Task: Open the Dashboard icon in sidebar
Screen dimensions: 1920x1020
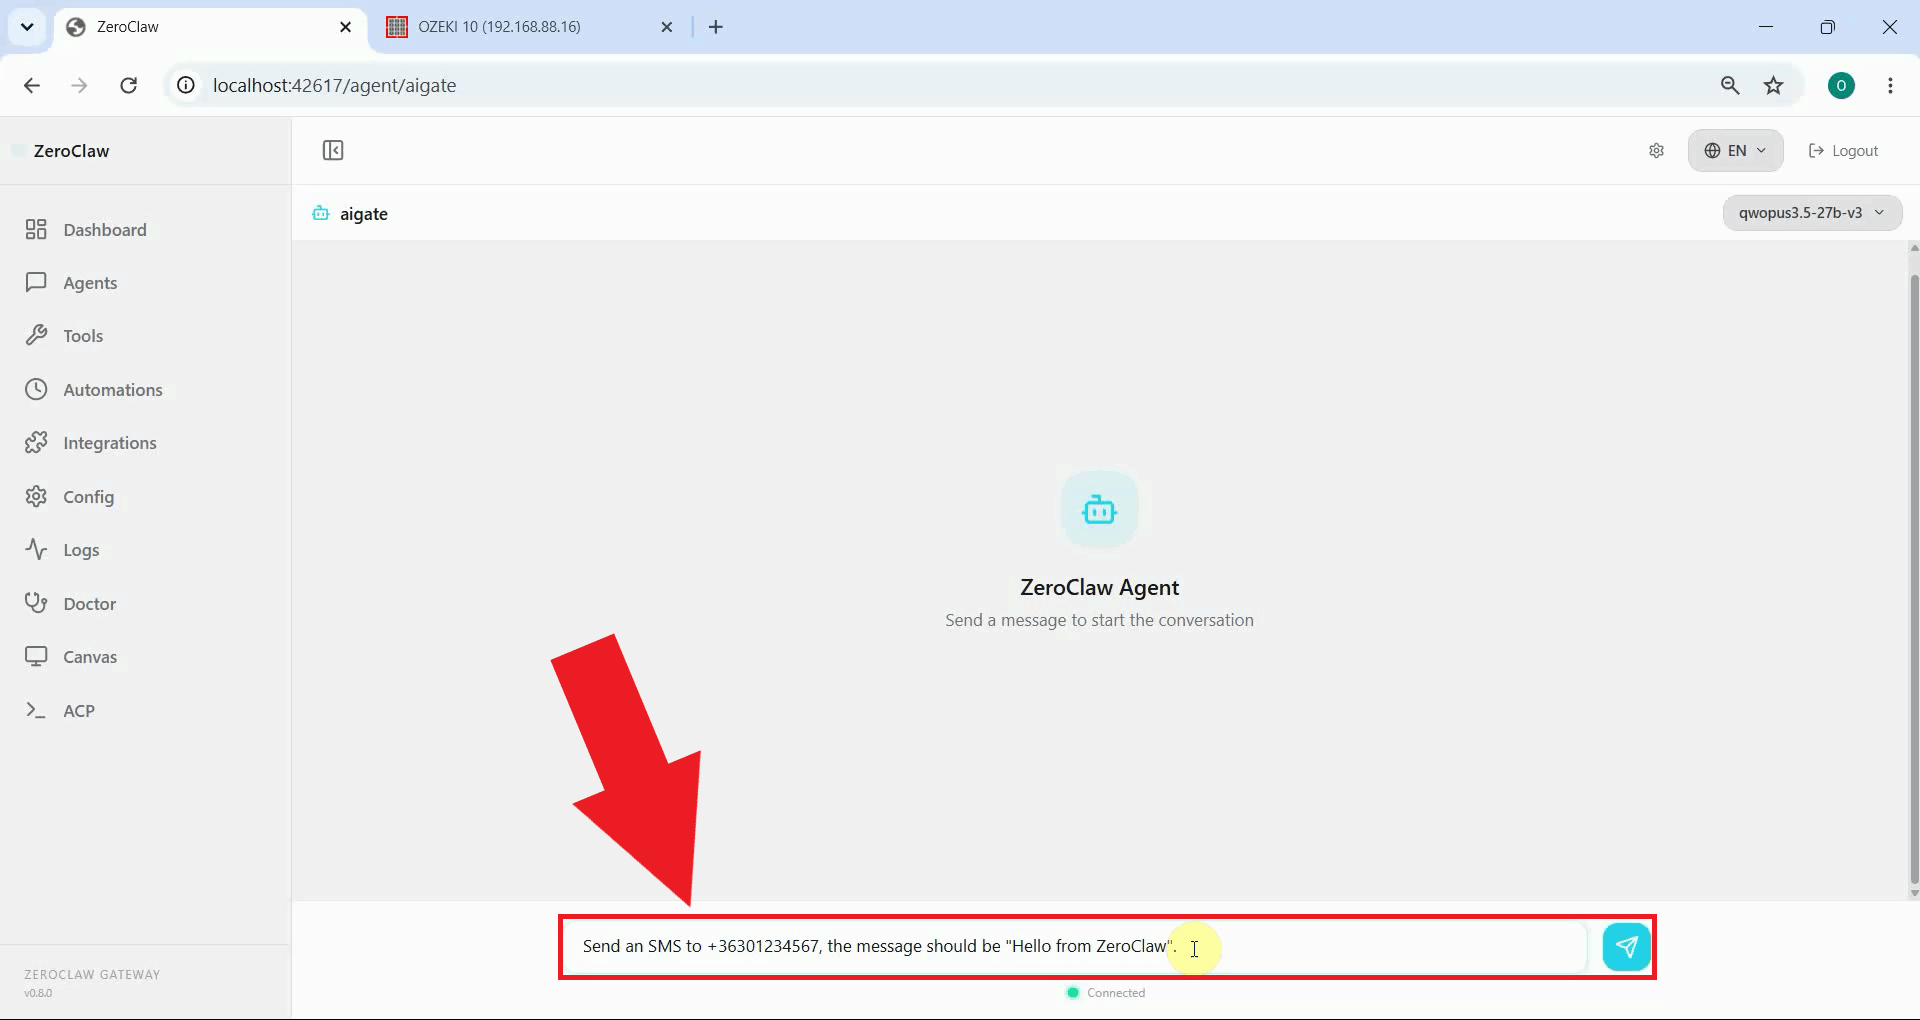Action: pos(36,230)
